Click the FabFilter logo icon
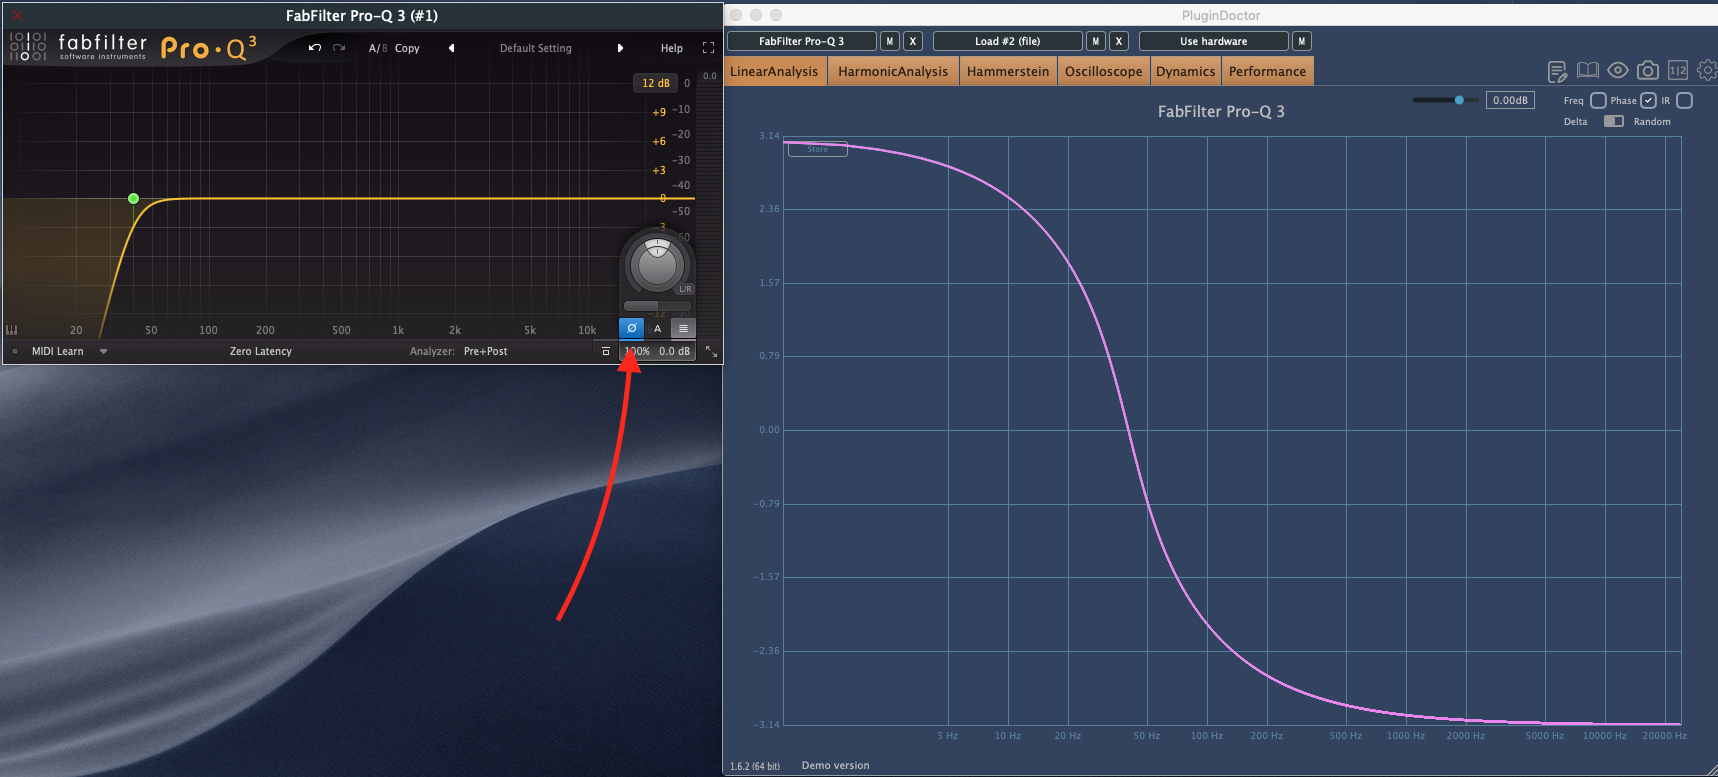The width and height of the screenshot is (1718, 777). tap(28, 47)
